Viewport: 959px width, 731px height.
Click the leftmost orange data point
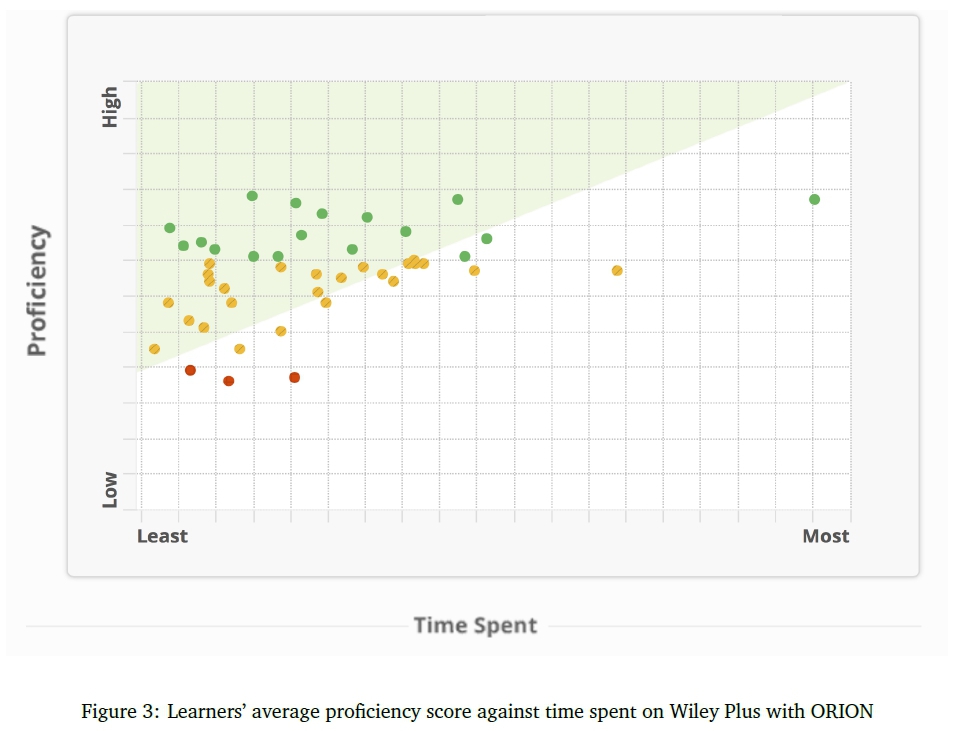tap(154, 349)
